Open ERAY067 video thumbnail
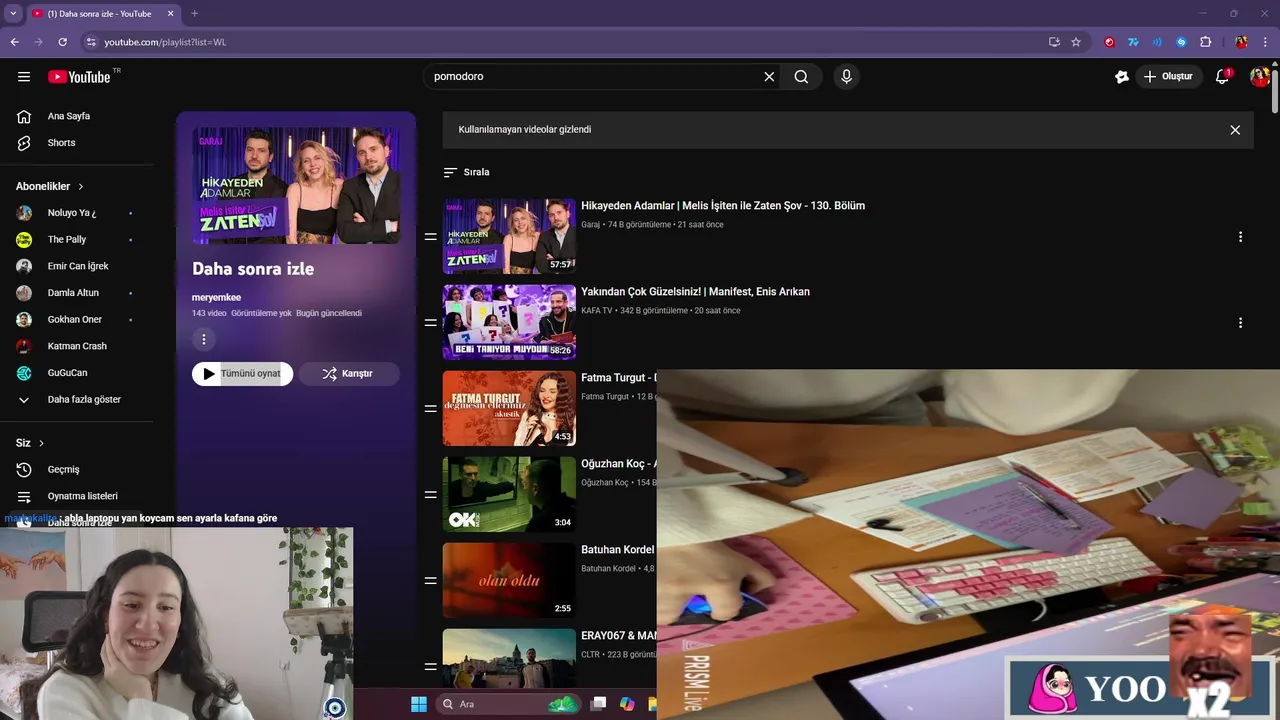Screen dimensions: 1280x720 coord(509,658)
